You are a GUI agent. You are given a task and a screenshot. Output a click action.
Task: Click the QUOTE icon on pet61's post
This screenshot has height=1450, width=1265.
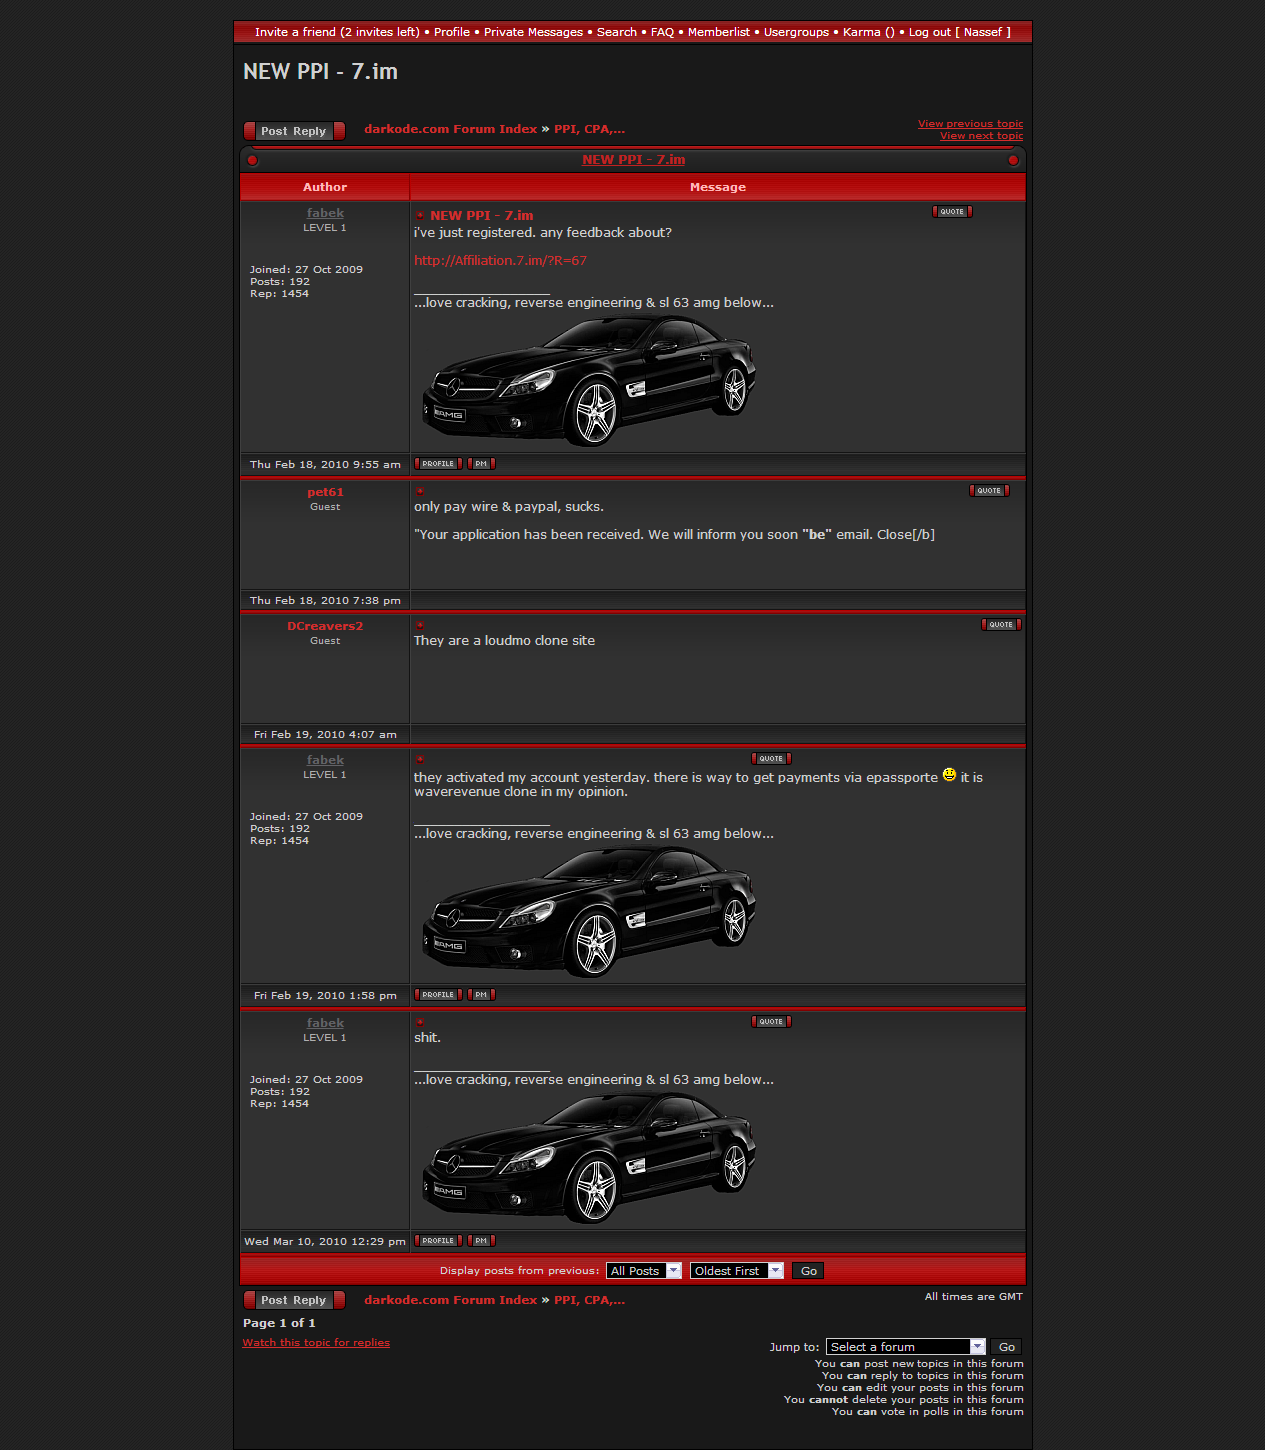click(989, 491)
